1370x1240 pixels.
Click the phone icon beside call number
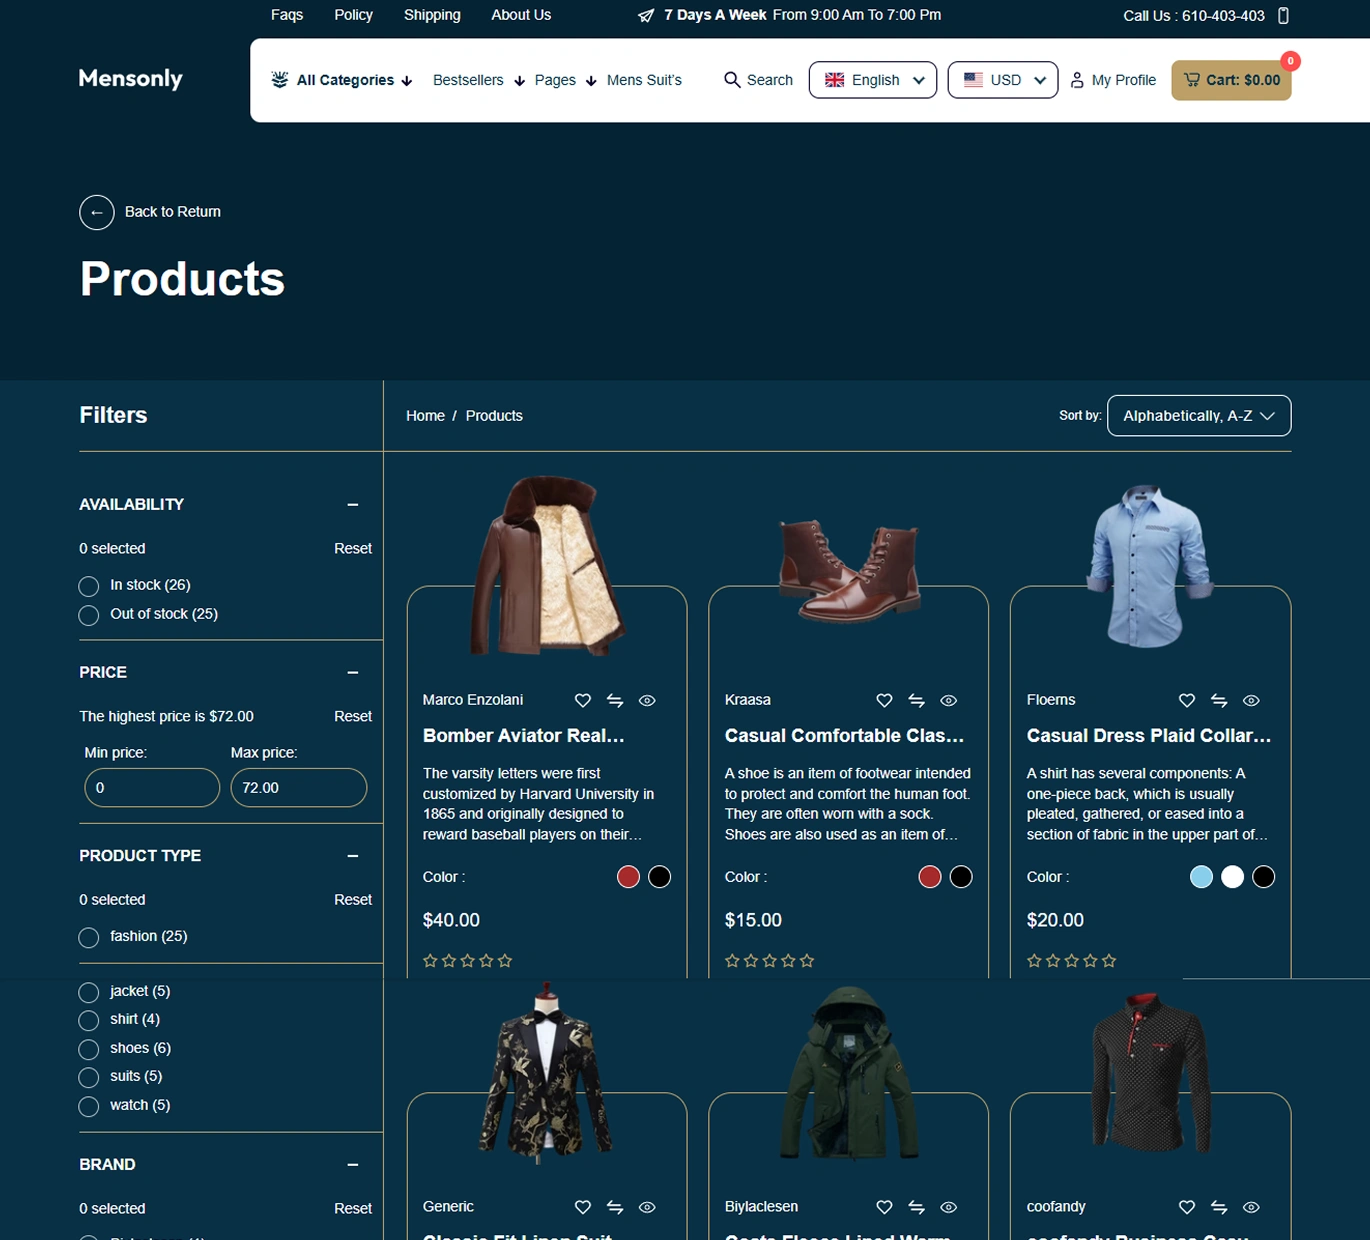(x=1284, y=16)
